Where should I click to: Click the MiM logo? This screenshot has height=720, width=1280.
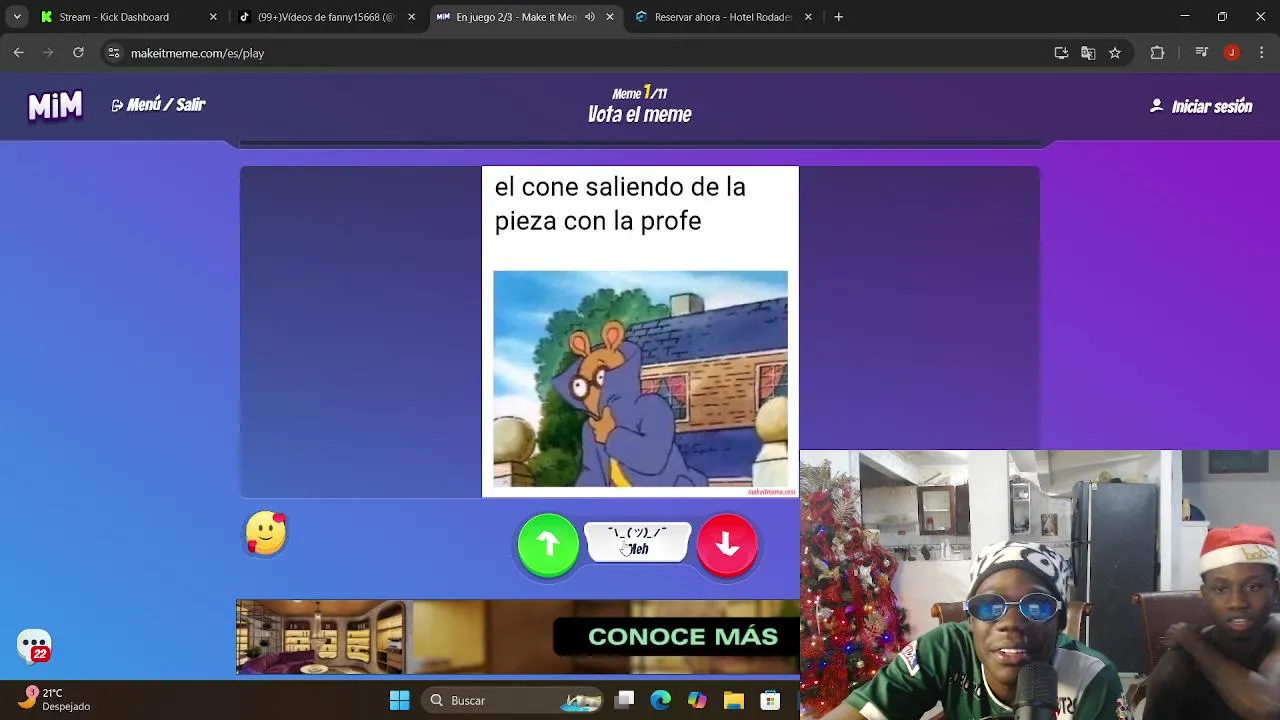55,105
